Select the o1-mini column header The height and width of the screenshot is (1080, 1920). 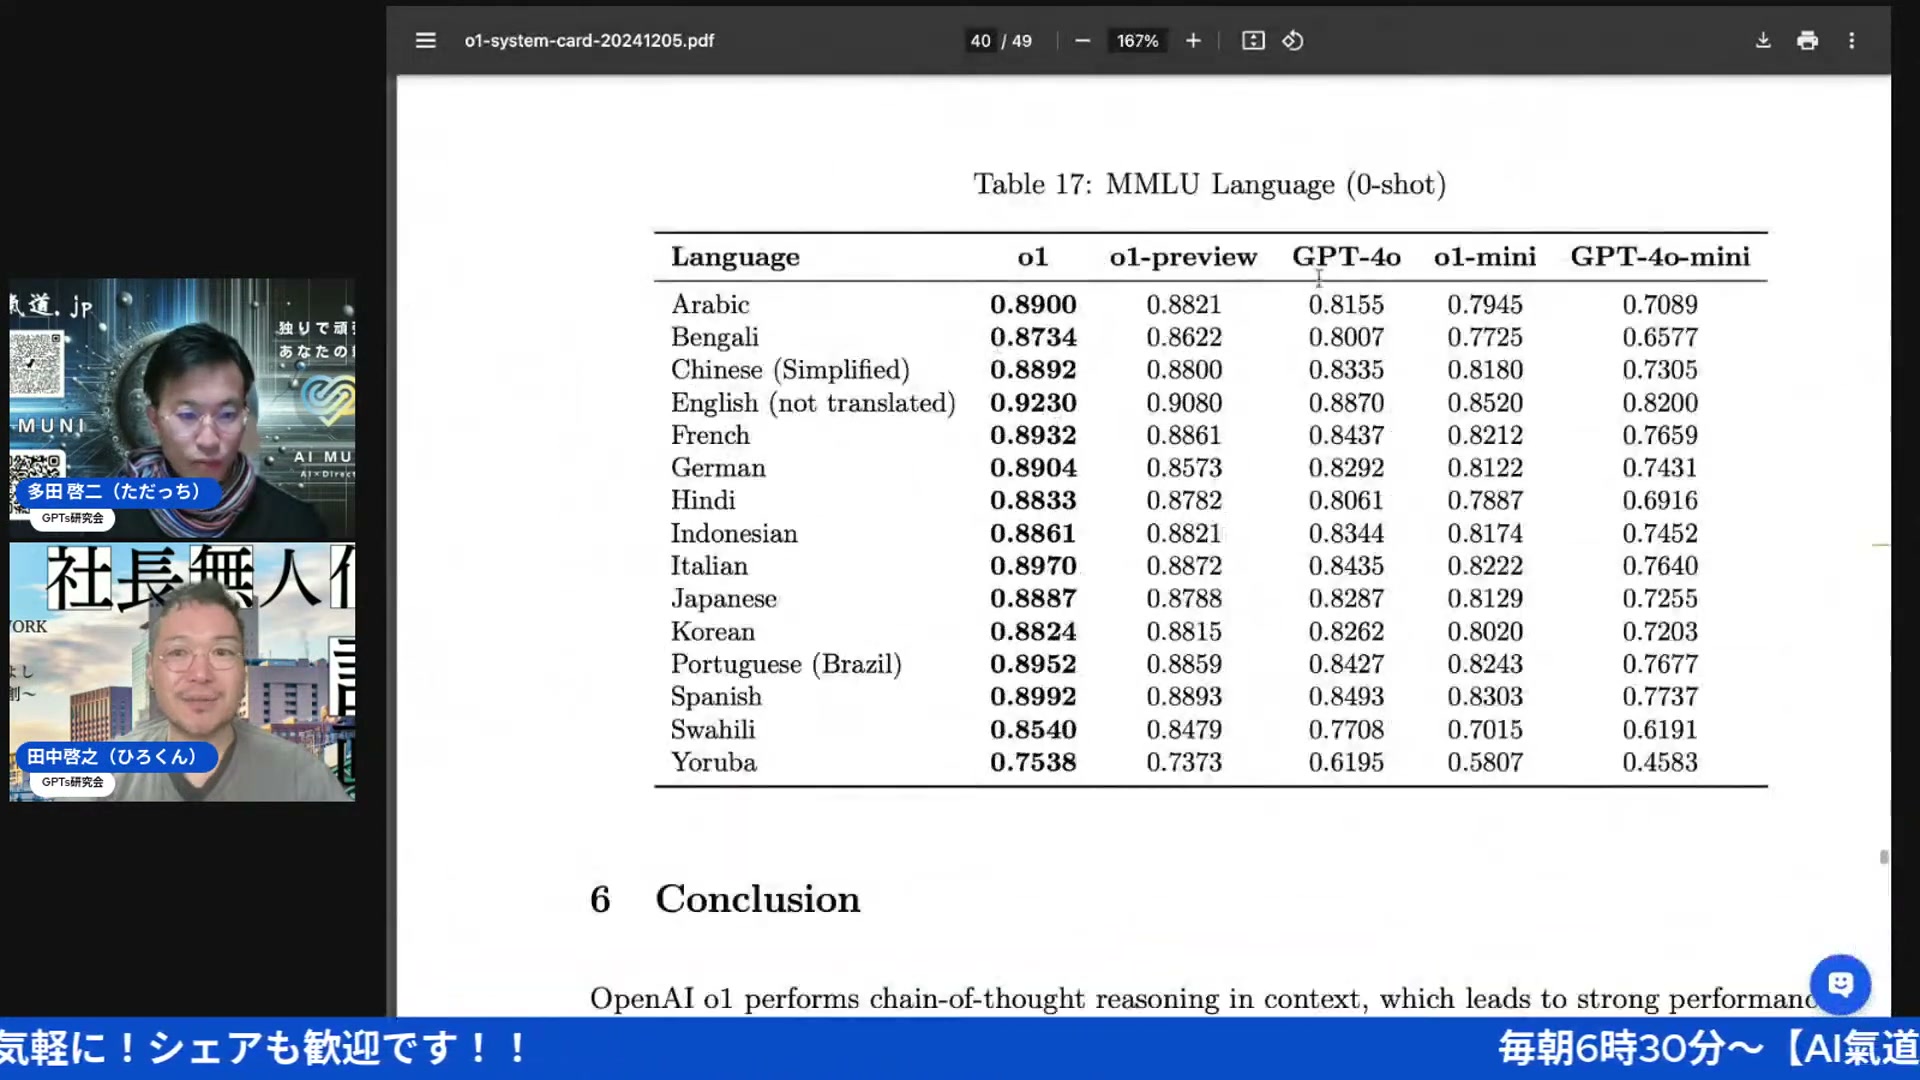[x=1485, y=257]
